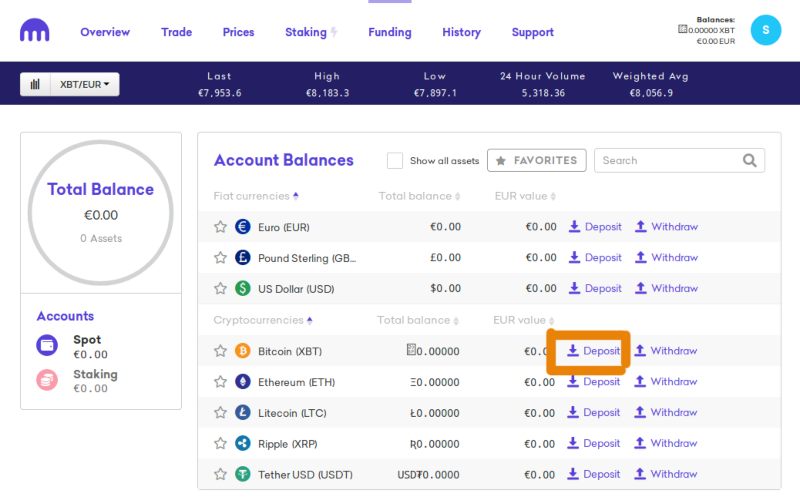This screenshot has height=497, width=800.
Task: Sort by Cryptocurrencies column
Action: point(263,320)
